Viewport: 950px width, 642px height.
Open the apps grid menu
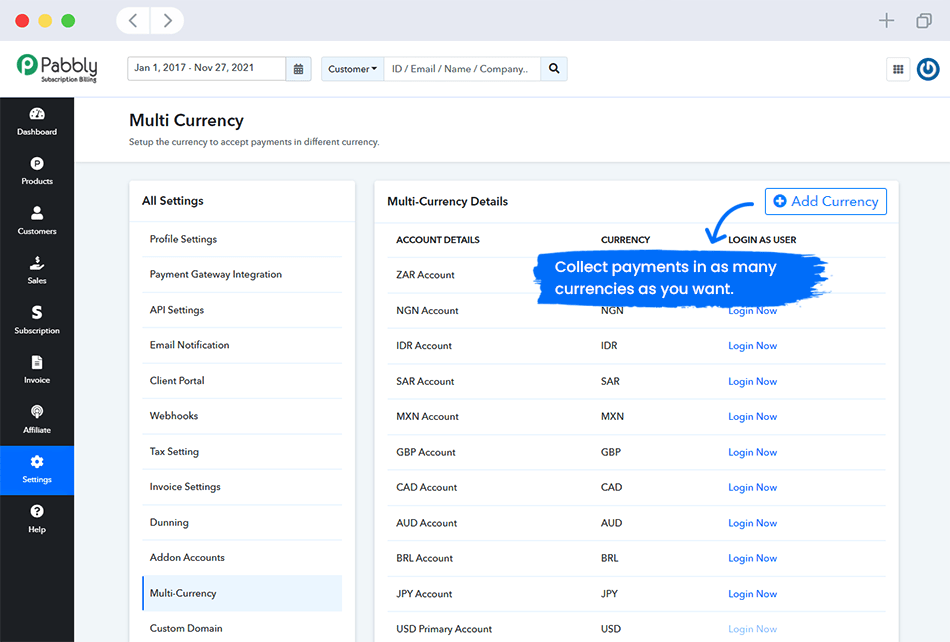pyautogui.click(x=898, y=69)
